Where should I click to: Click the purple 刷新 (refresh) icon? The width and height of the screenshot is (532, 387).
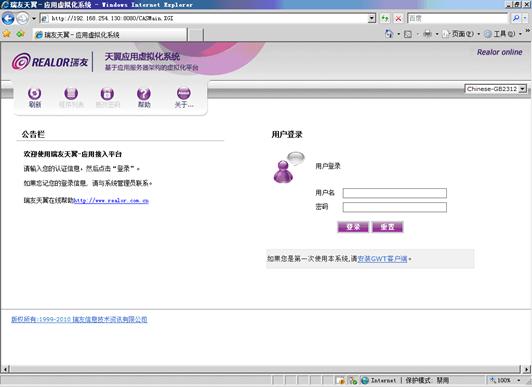pyautogui.click(x=35, y=93)
